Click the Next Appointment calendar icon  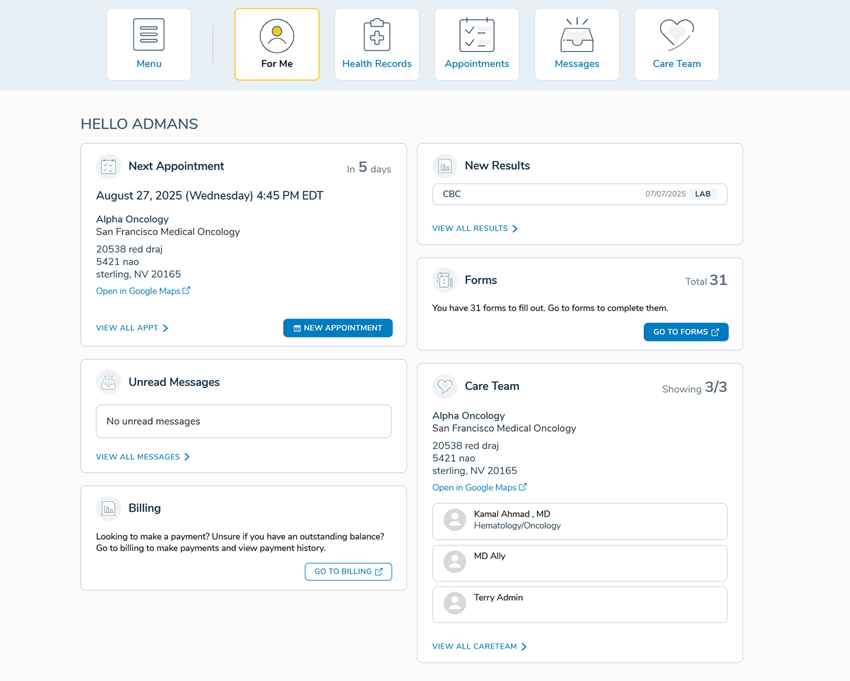coord(108,167)
